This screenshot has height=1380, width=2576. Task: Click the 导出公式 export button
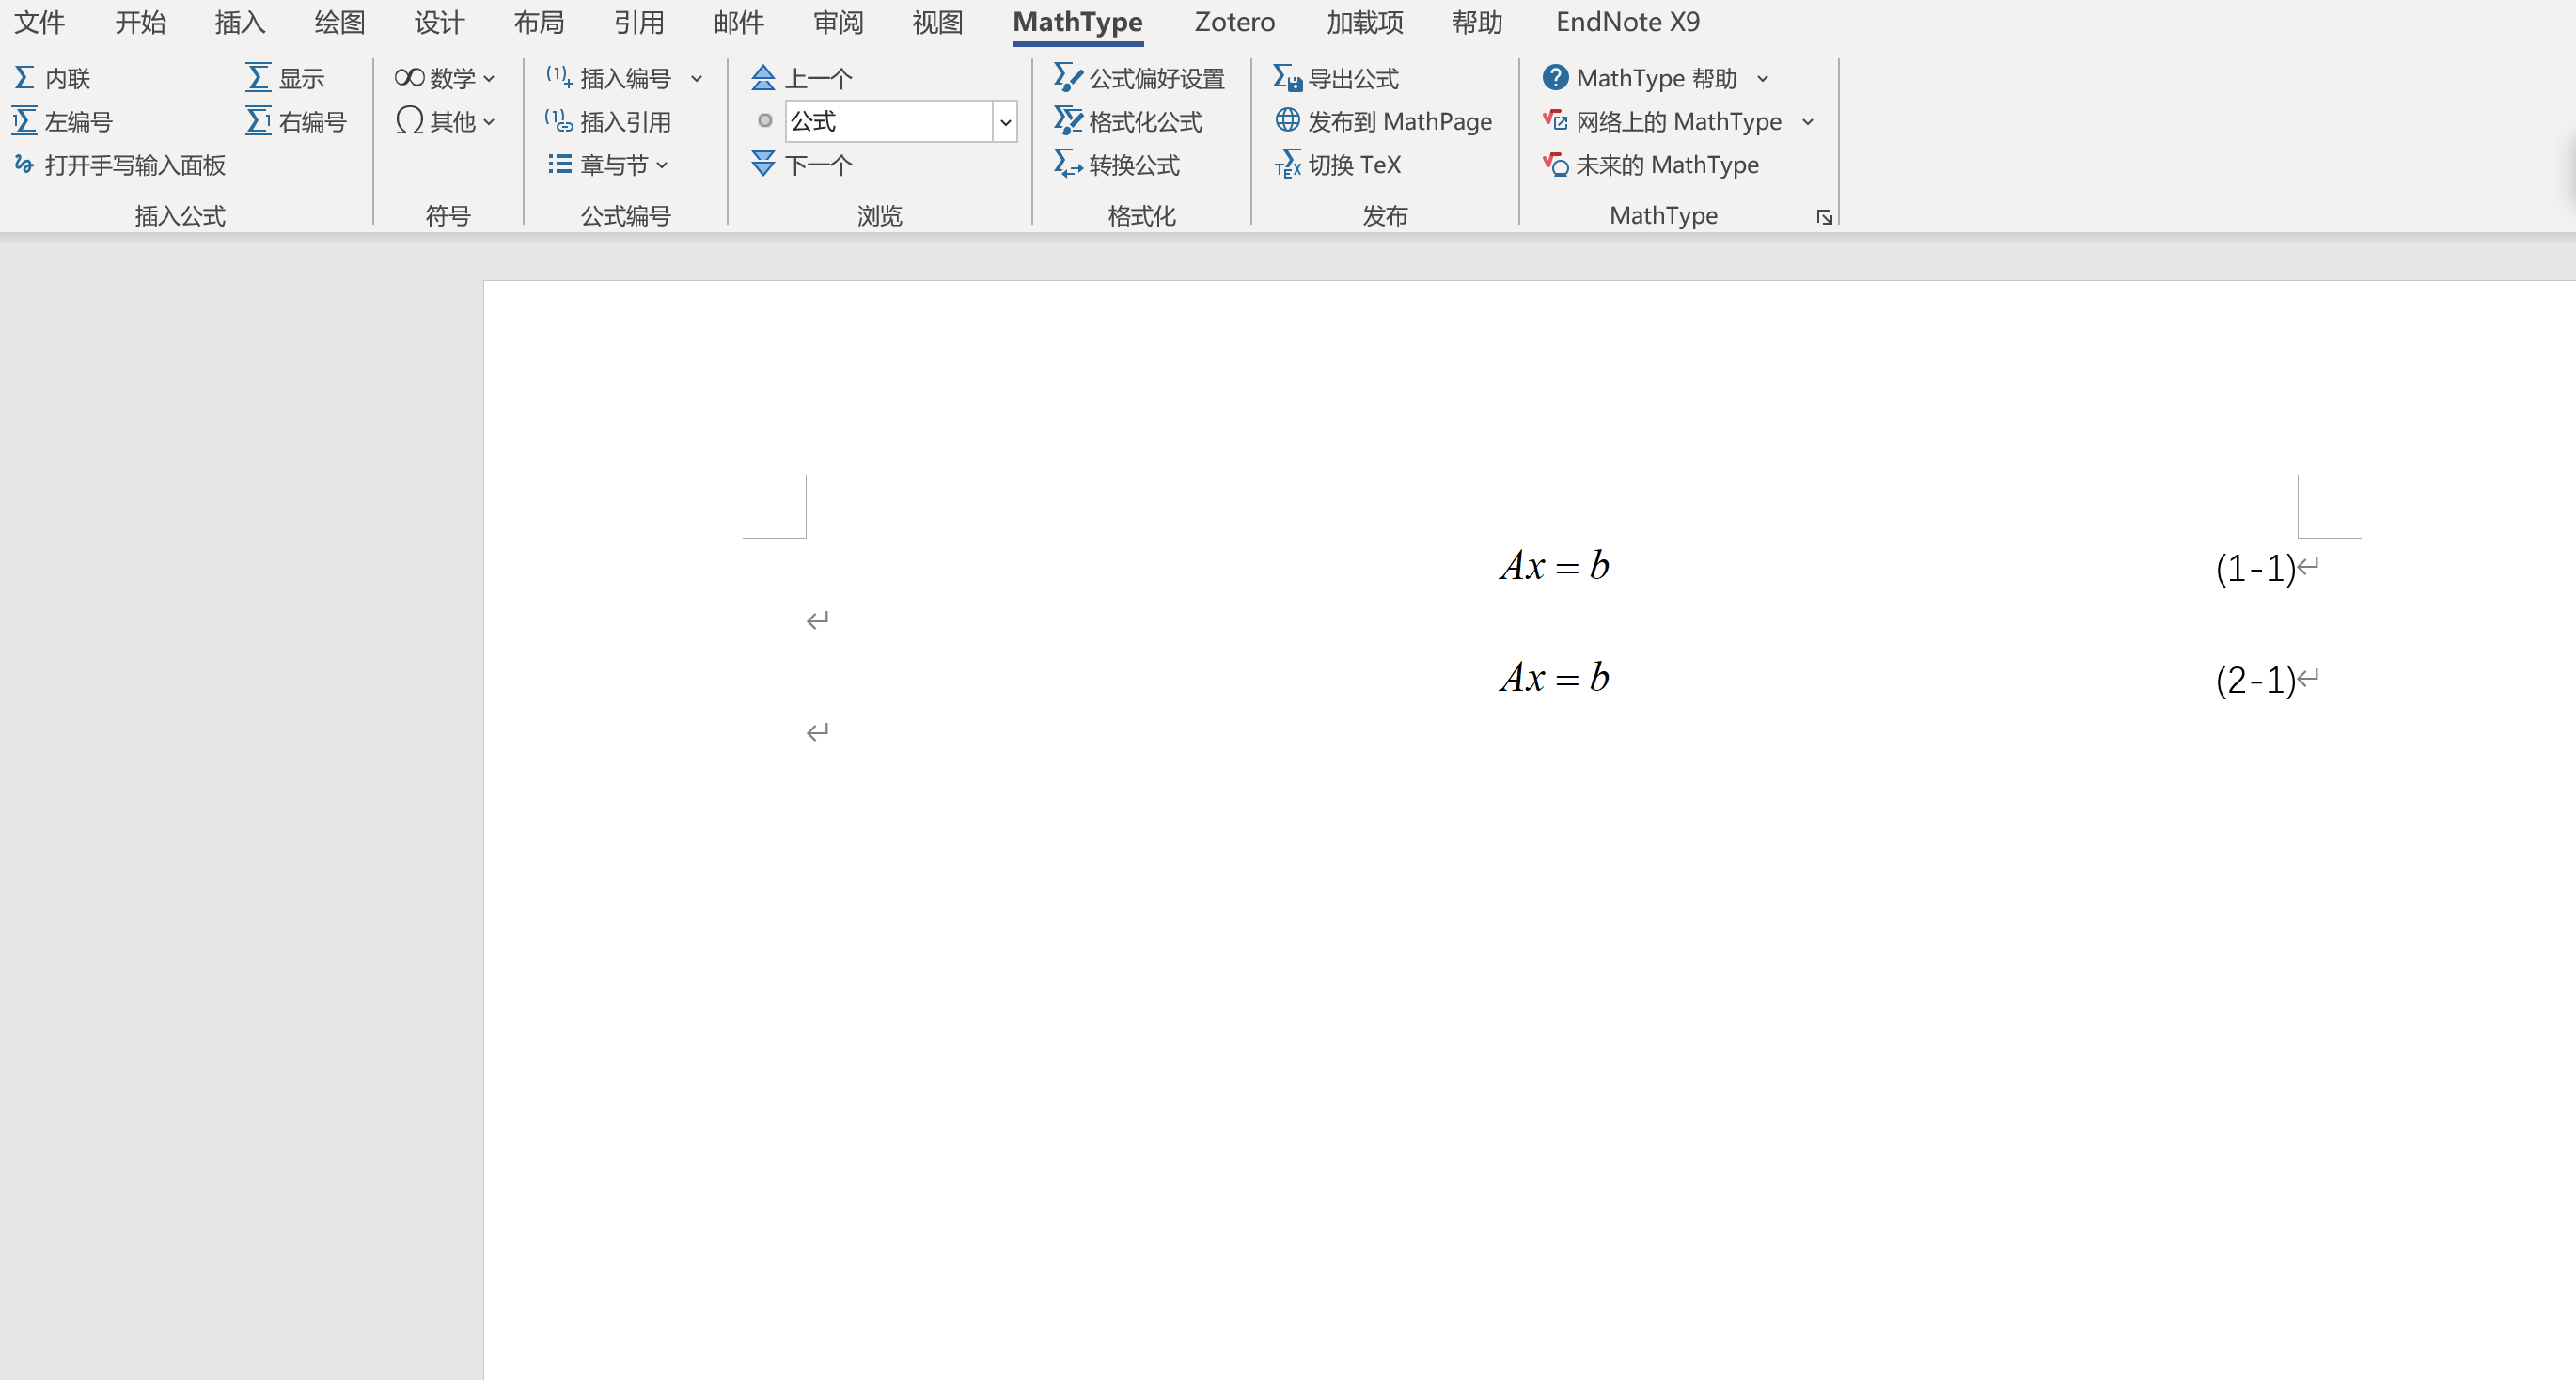click(x=1336, y=78)
